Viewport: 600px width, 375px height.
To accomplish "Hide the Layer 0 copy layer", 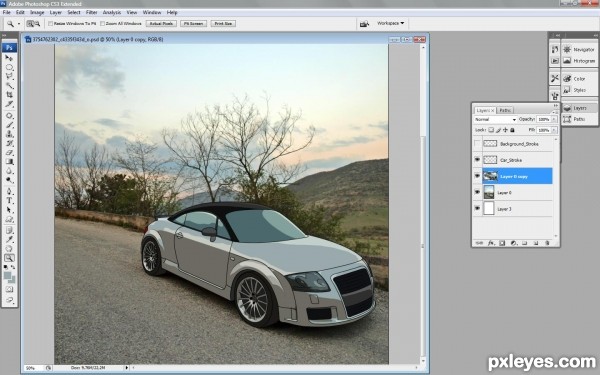I will pos(477,176).
